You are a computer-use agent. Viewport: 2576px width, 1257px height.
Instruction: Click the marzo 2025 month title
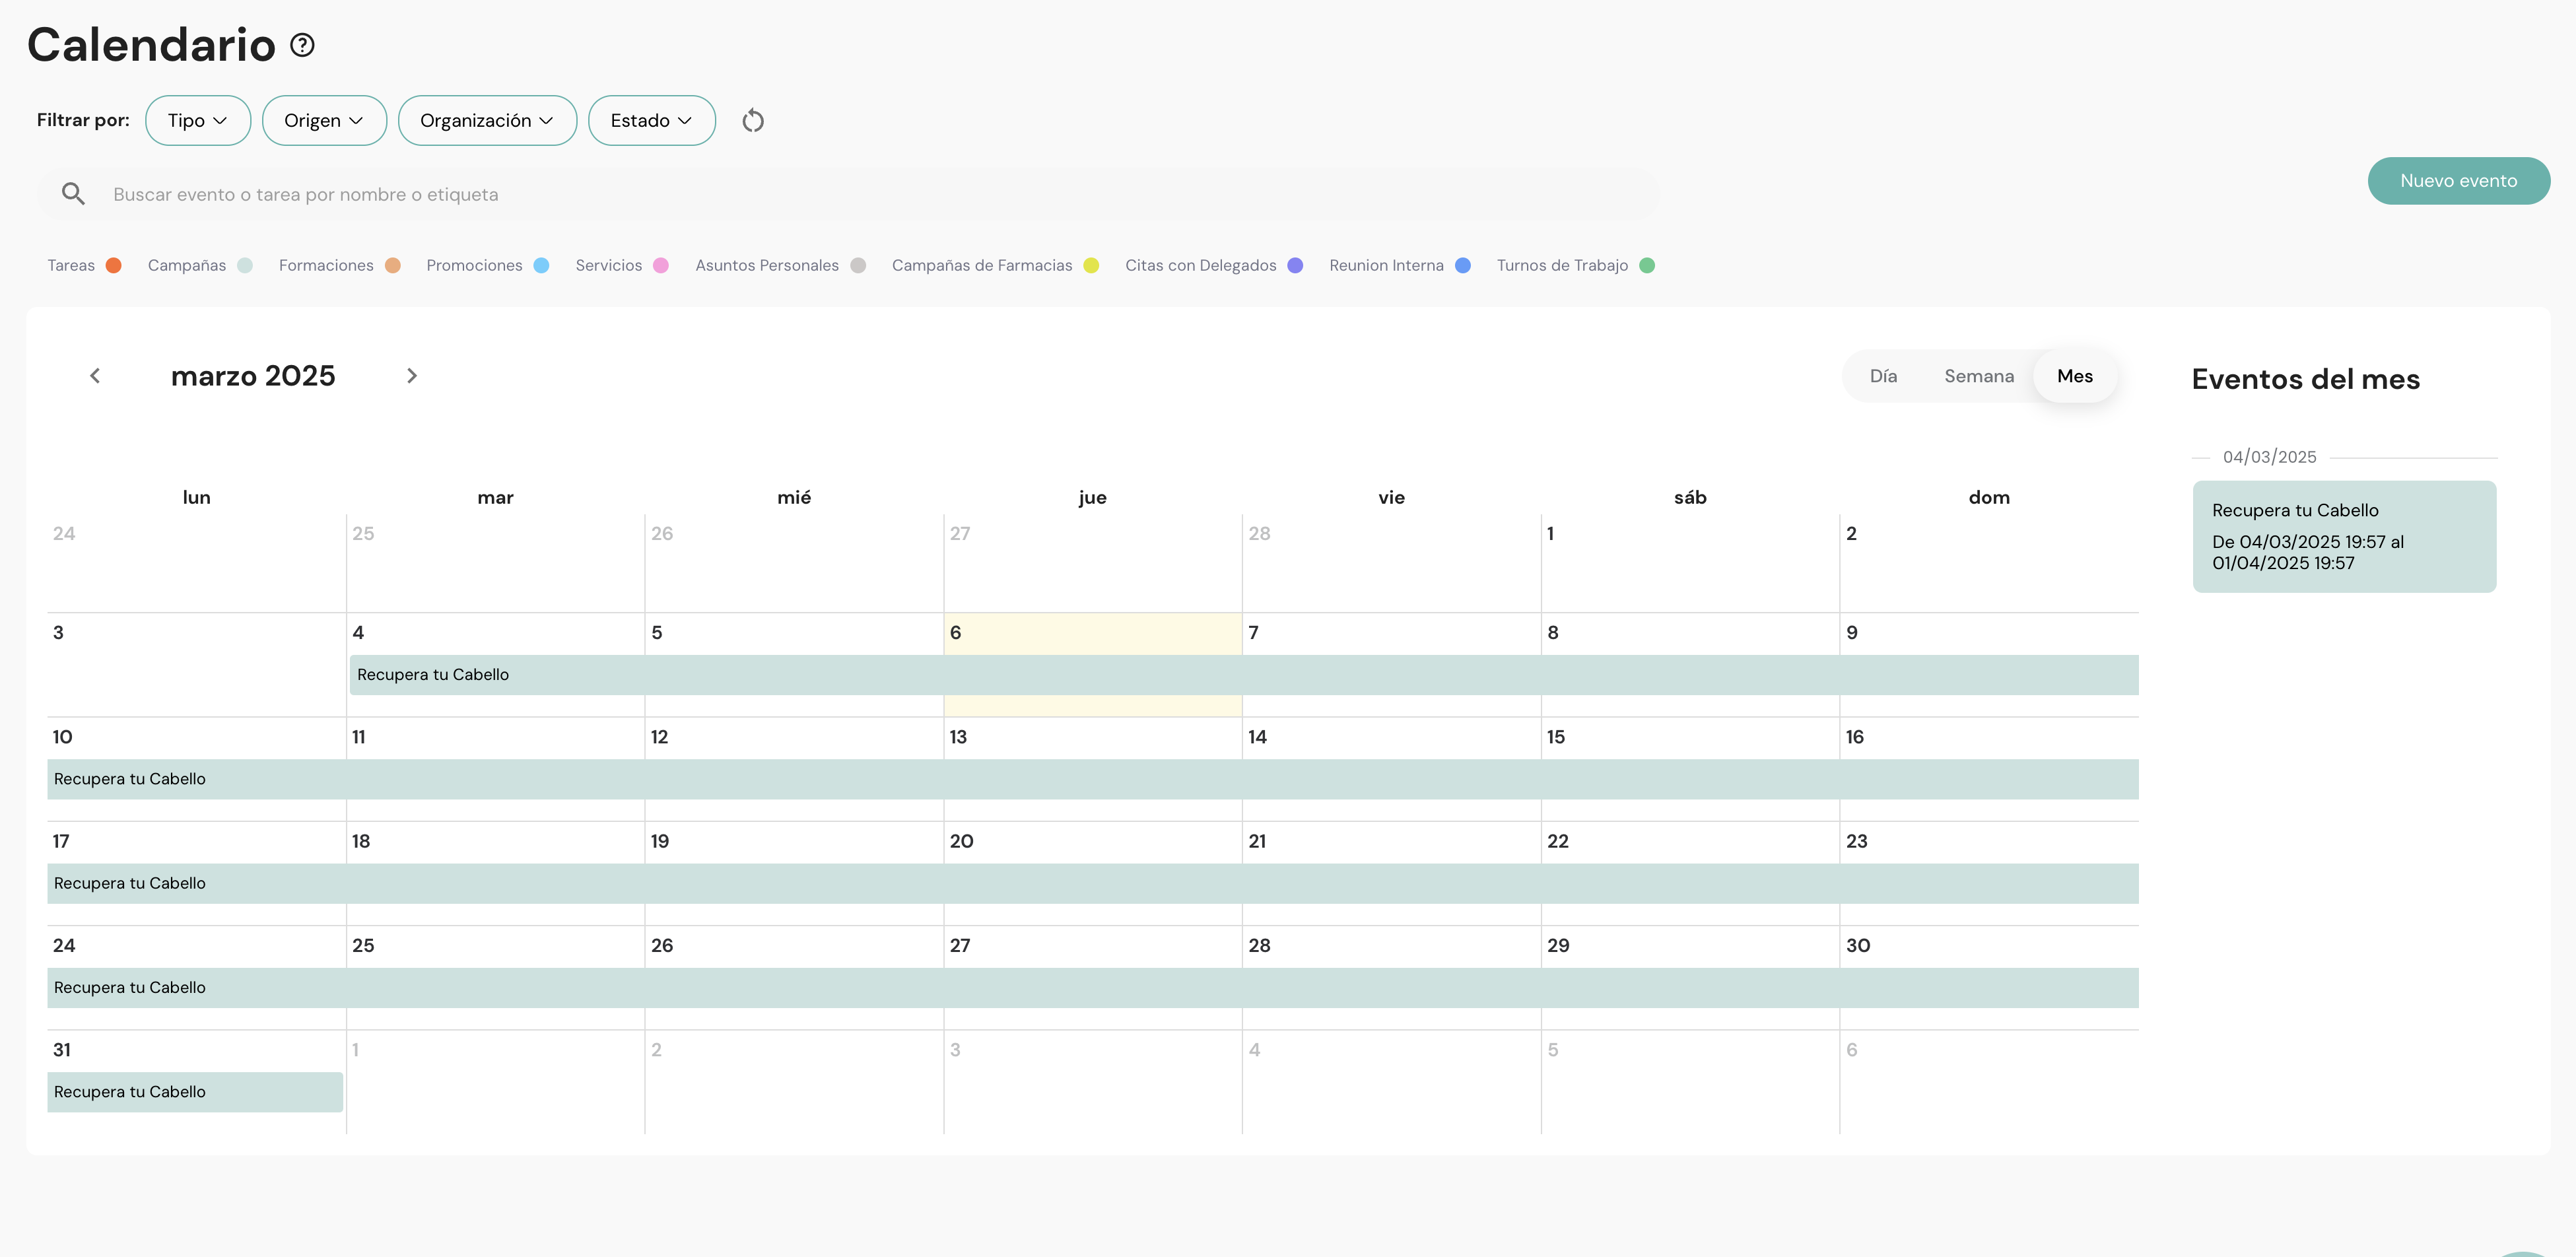(x=253, y=376)
